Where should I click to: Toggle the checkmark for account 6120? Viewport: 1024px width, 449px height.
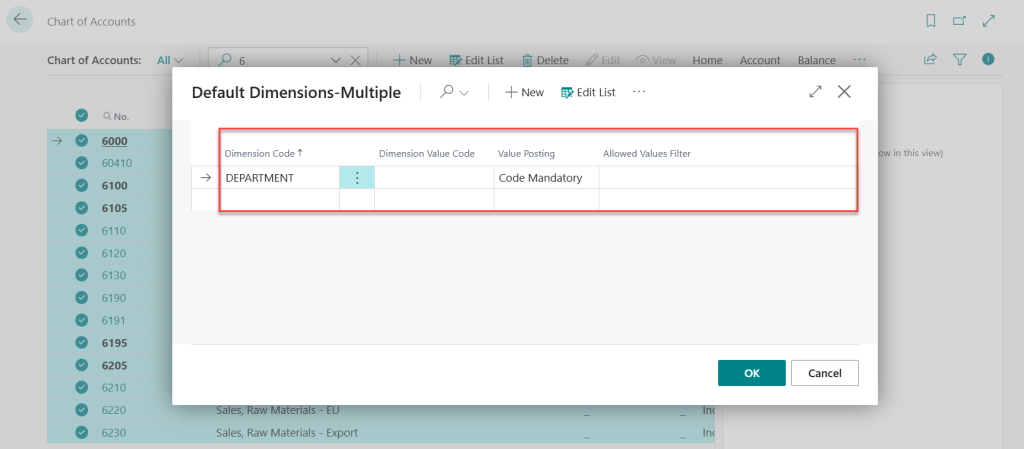(x=81, y=253)
